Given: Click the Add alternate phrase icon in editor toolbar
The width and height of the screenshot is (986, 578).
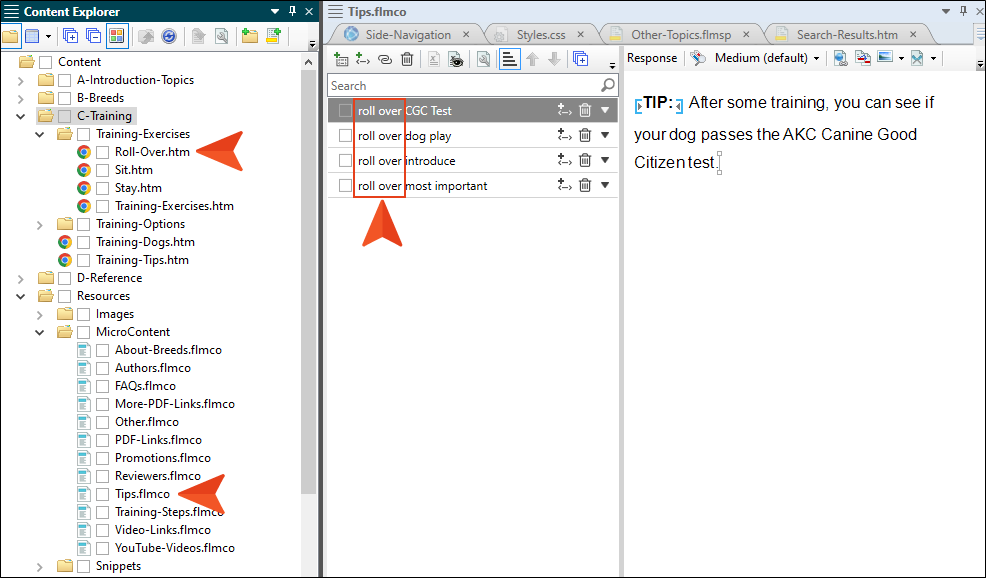Looking at the screenshot, I should point(363,59).
